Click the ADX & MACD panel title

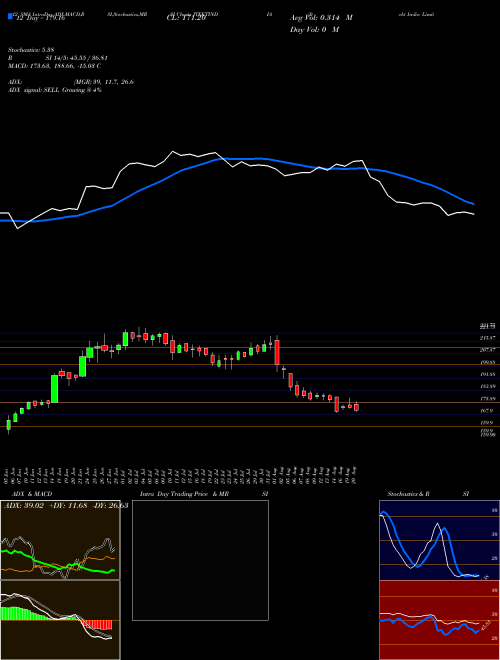32,494
